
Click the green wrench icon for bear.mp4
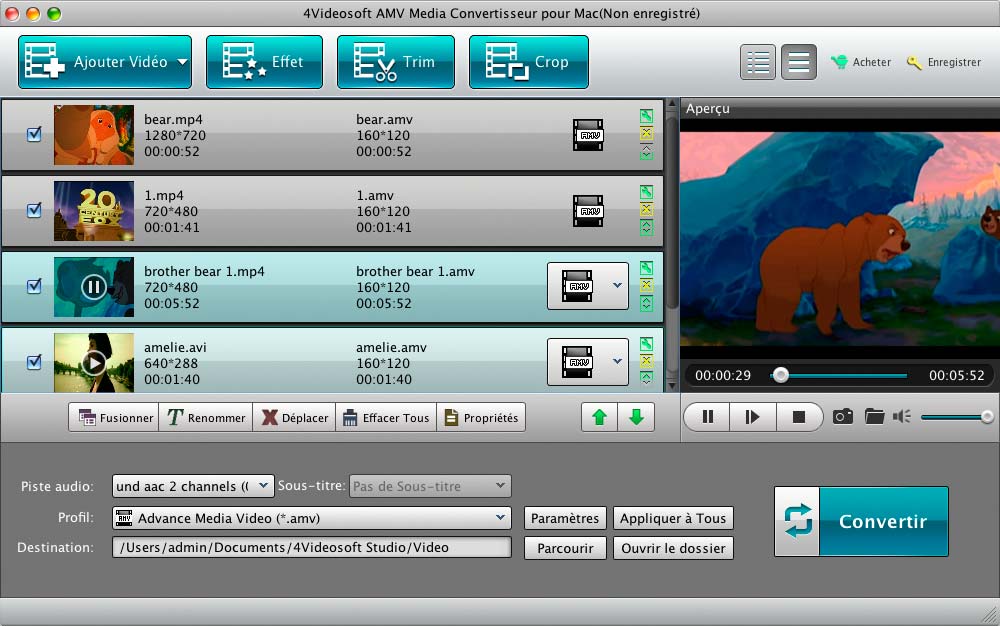646,116
